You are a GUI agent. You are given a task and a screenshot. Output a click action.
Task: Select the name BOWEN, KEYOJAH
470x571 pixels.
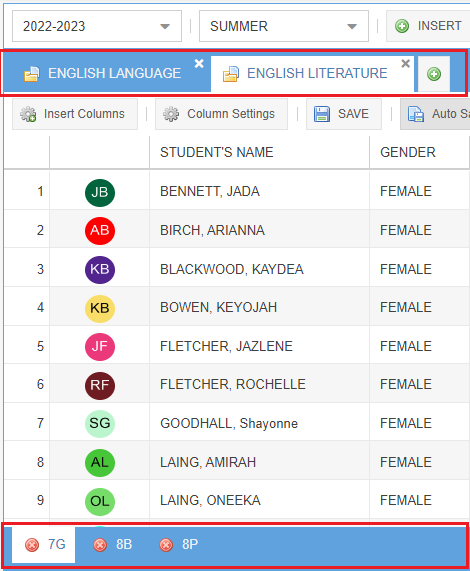coord(218,308)
